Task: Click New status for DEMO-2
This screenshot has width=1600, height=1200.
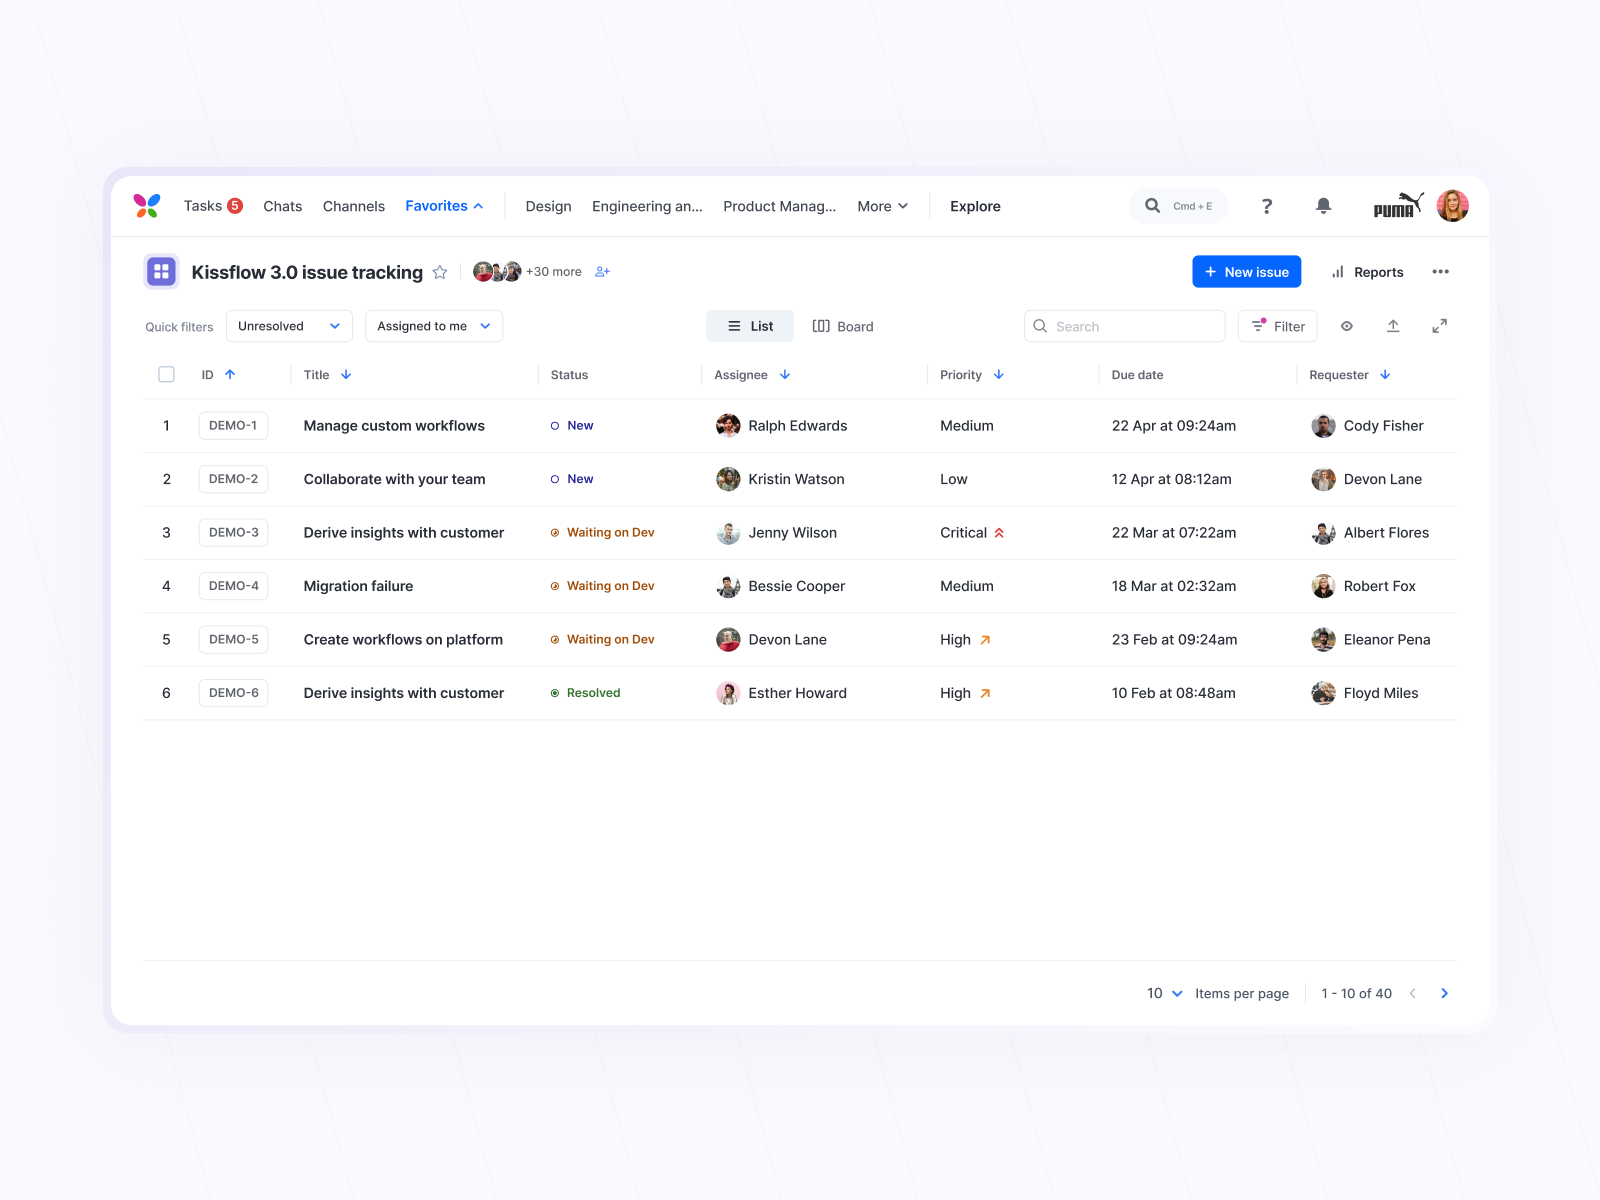Action: [x=572, y=479]
